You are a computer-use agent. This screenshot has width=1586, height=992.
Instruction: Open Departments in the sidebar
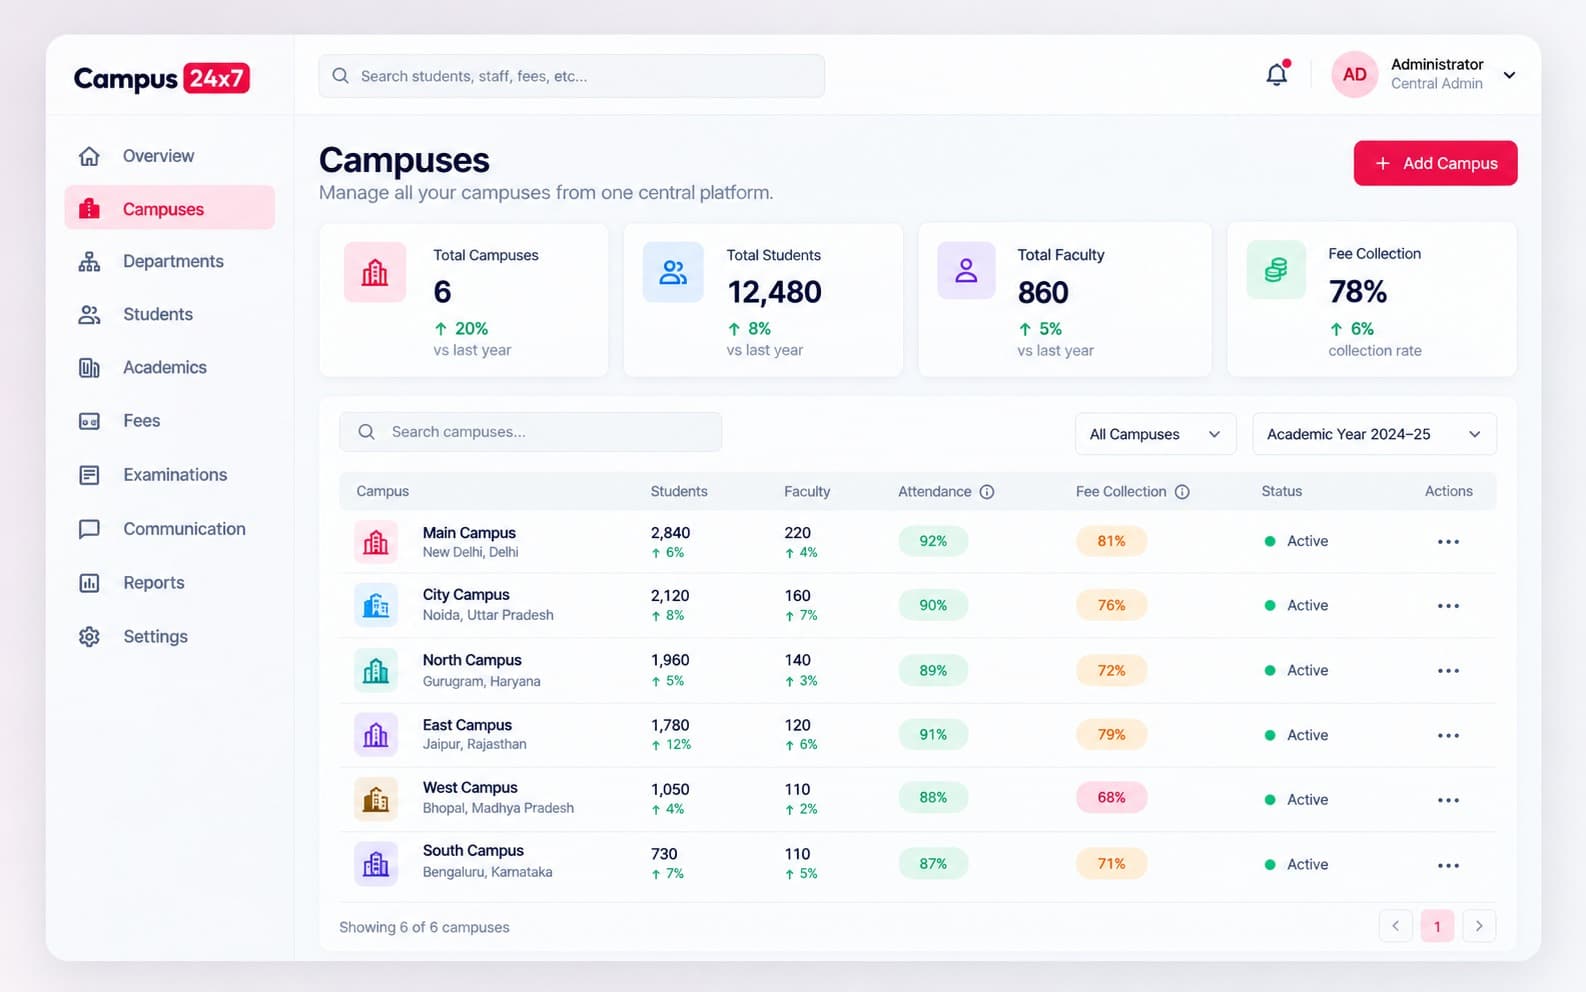click(x=169, y=262)
